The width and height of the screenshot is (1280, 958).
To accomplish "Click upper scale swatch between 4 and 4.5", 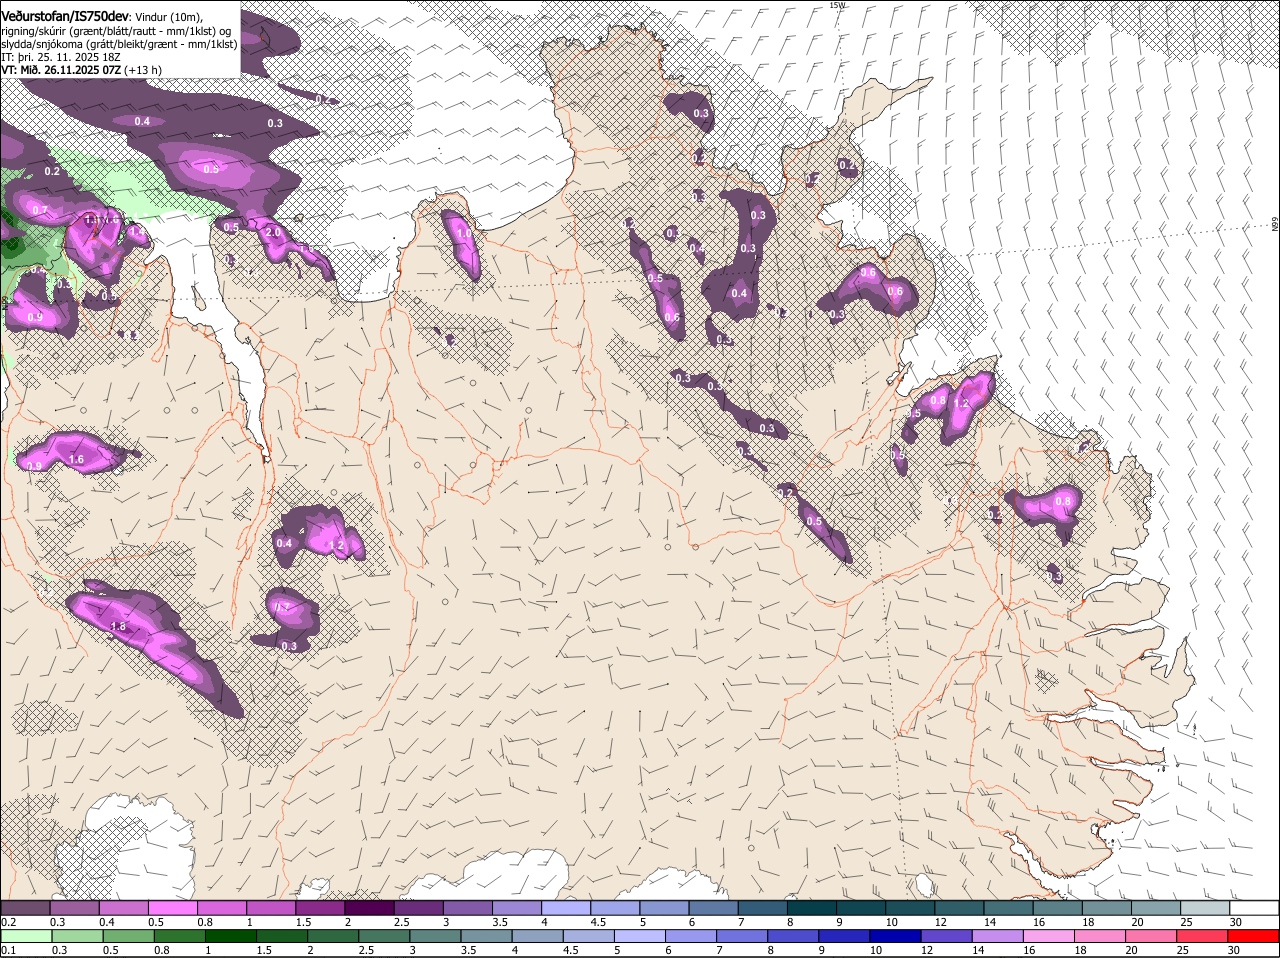I will [x=566, y=907].
